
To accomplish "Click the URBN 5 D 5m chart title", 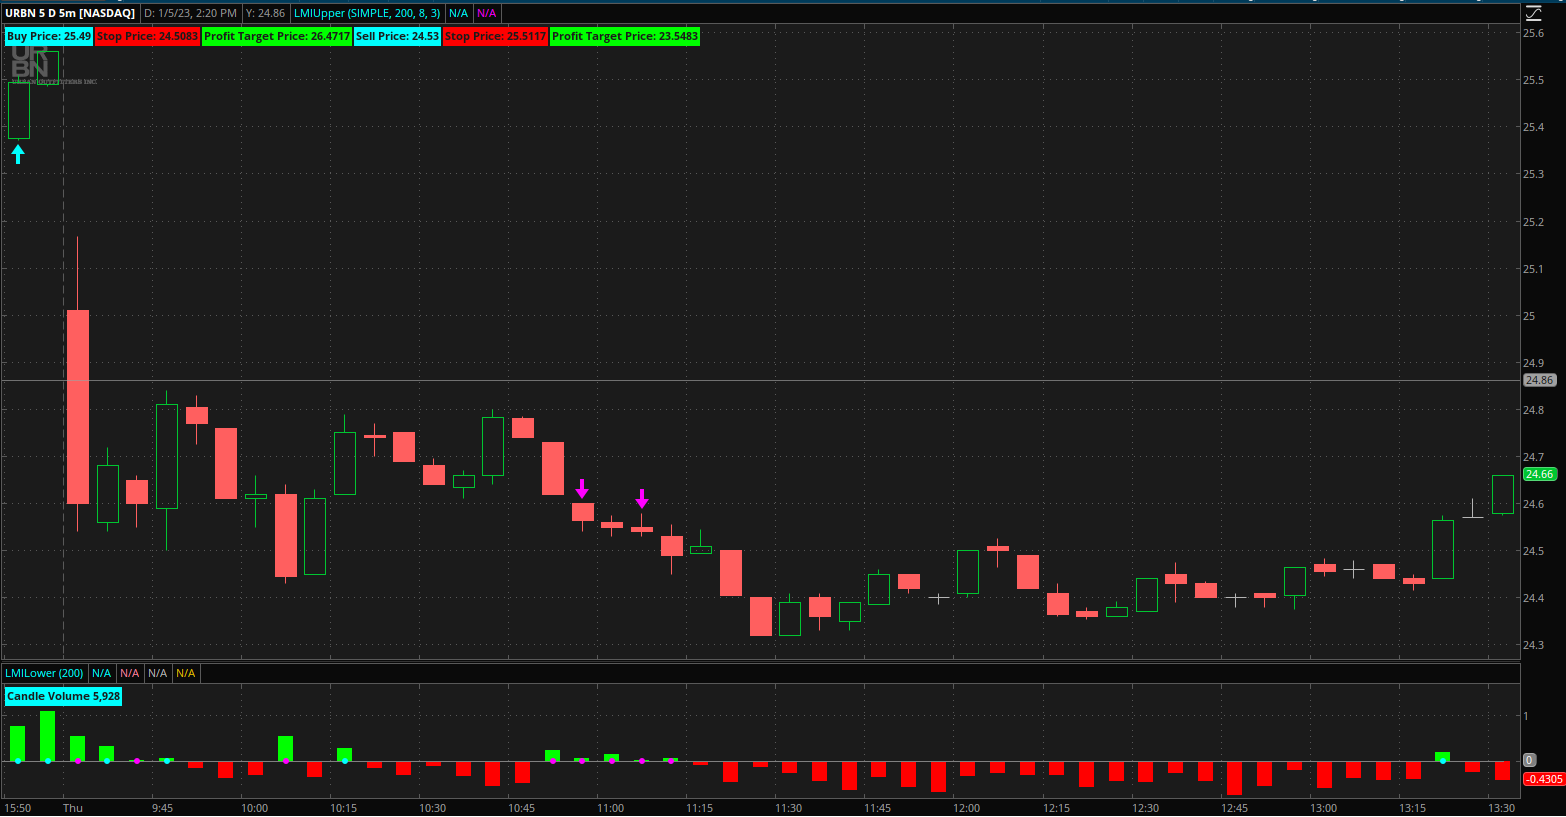I will pos(70,13).
